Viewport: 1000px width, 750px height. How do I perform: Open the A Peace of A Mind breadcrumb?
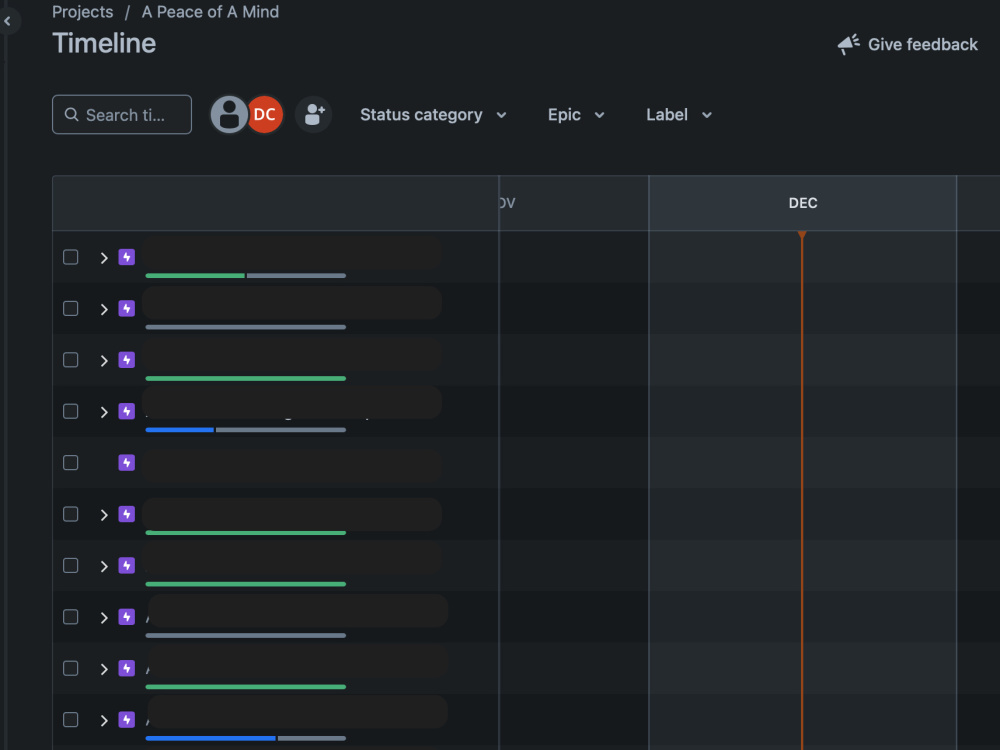coord(210,12)
